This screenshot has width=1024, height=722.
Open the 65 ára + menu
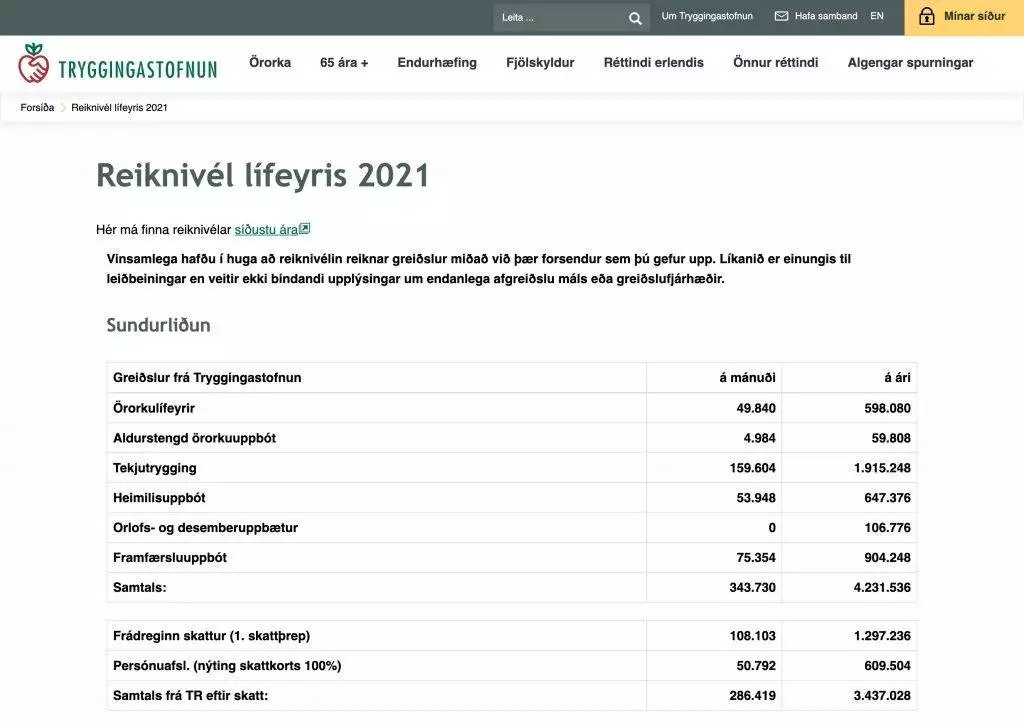344,63
